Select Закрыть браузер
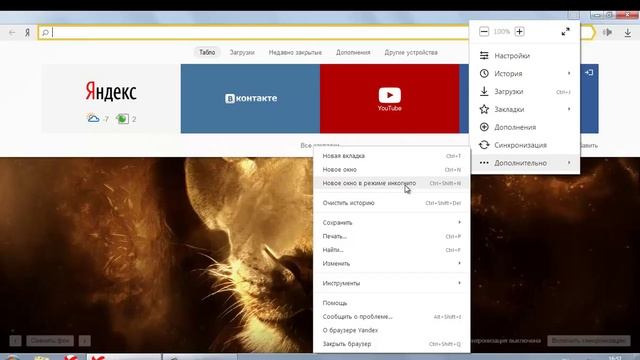 (392, 344)
